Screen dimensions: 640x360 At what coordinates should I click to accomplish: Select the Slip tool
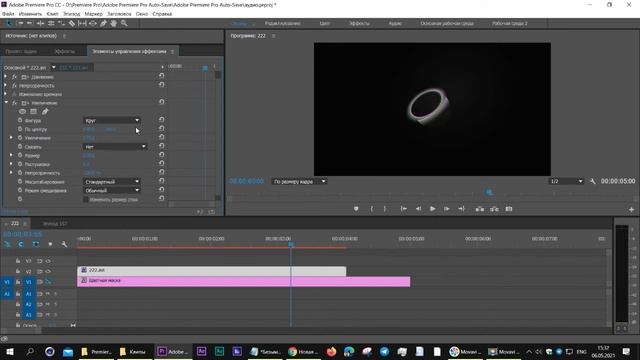click(x=82, y=24)
